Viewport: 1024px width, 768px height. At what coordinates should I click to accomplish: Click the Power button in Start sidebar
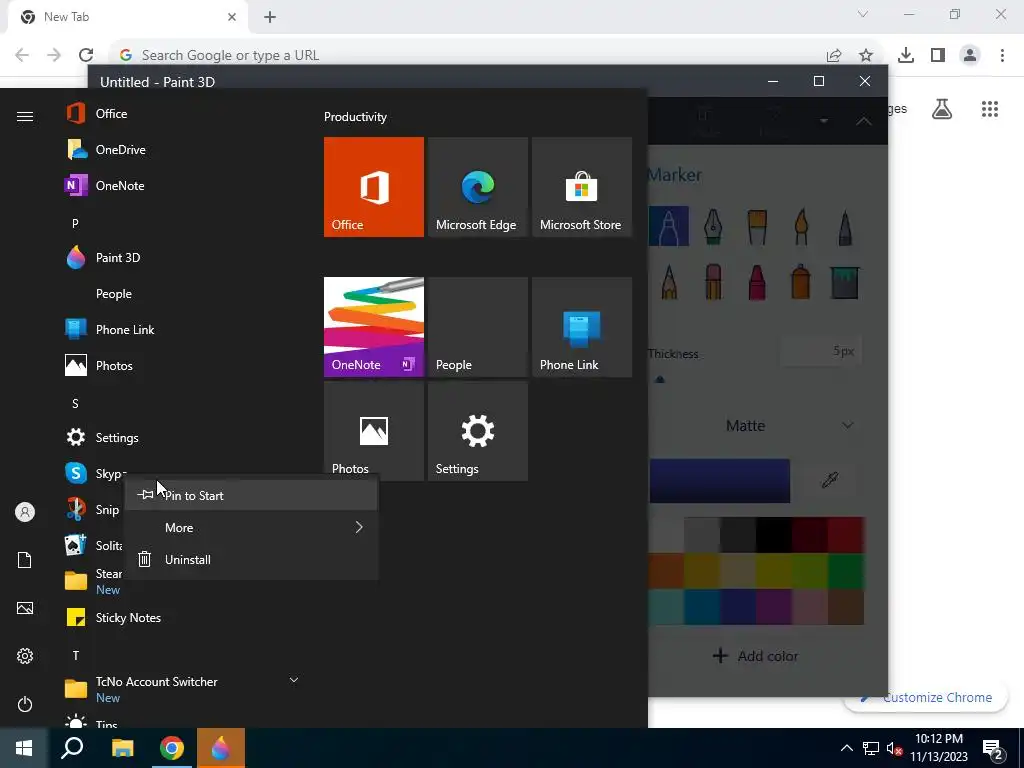pos(25,704)
